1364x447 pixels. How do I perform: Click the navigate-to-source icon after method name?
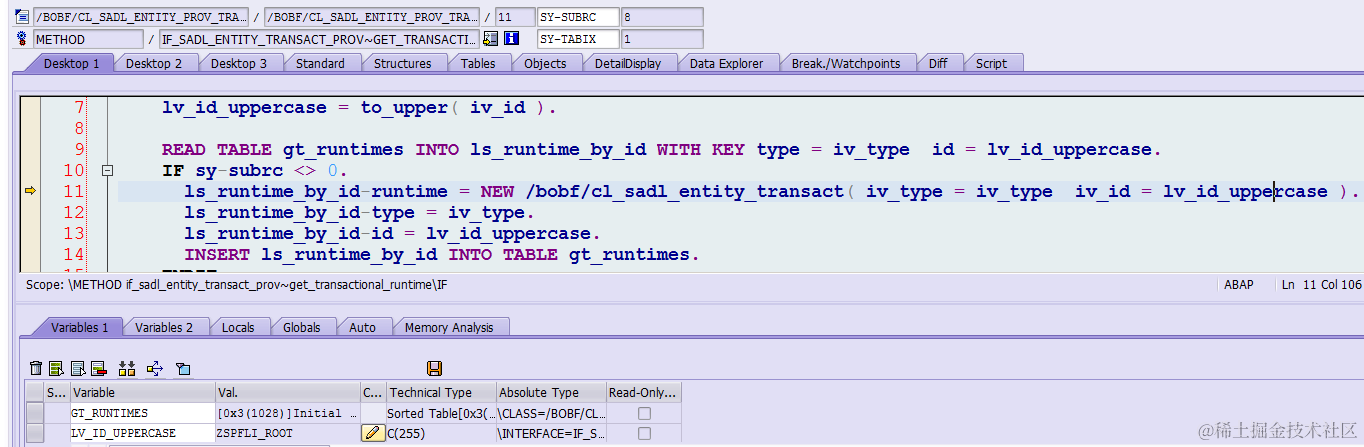(x=490, y=39)
